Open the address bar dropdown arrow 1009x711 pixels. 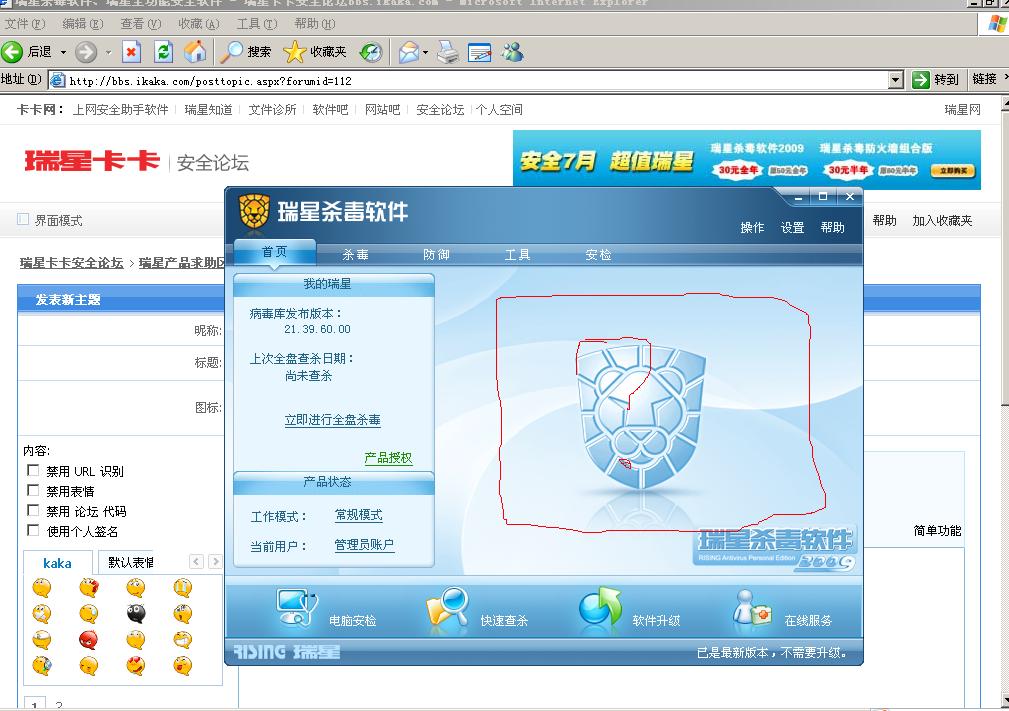pyautogui.click(x=896, y=80)
